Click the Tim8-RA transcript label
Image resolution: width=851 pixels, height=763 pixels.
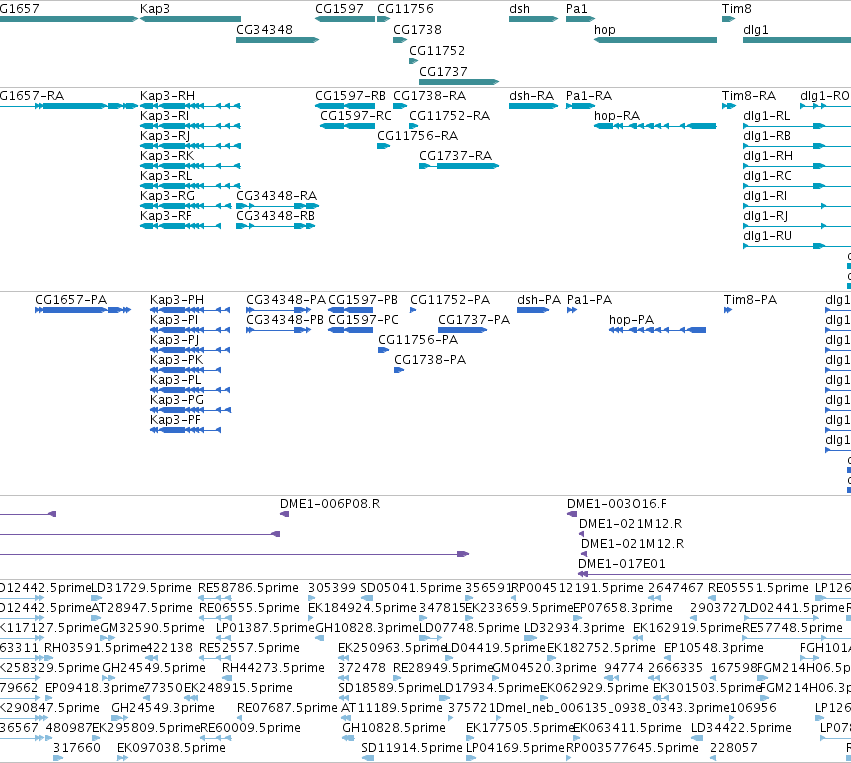click(749, 96)
